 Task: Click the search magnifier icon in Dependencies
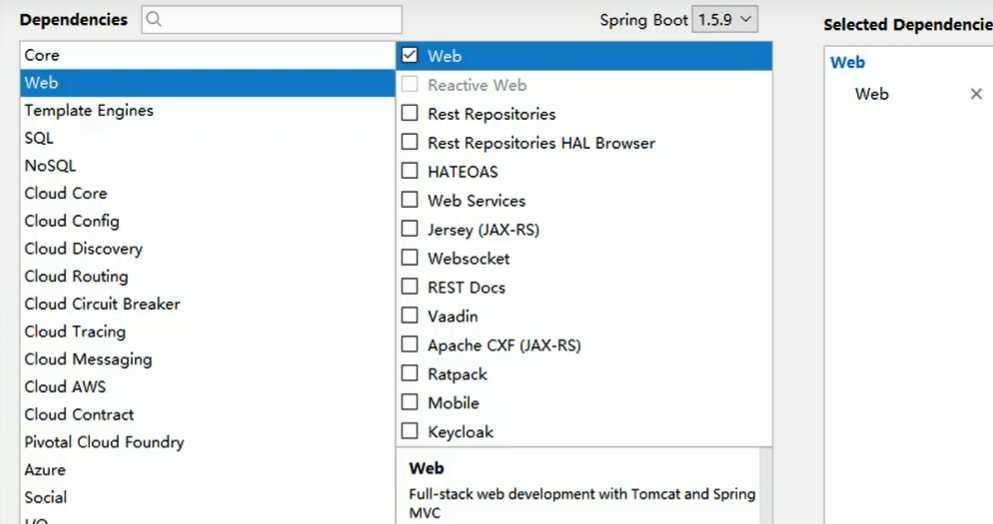pos(154,20)
